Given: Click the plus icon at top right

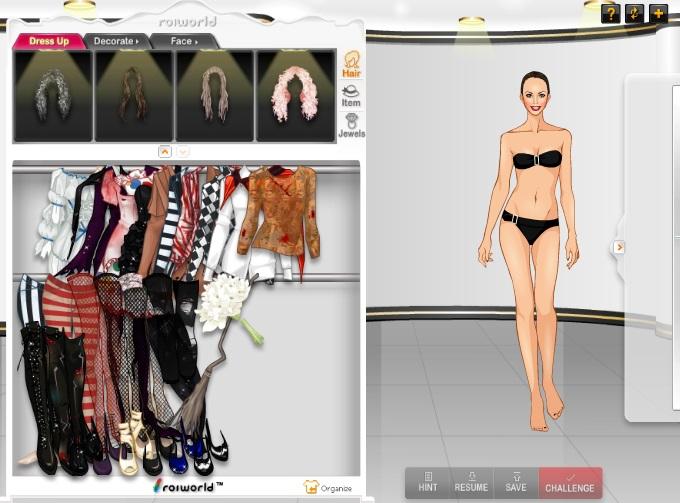Looking at the screenshot, I should 658,13.
